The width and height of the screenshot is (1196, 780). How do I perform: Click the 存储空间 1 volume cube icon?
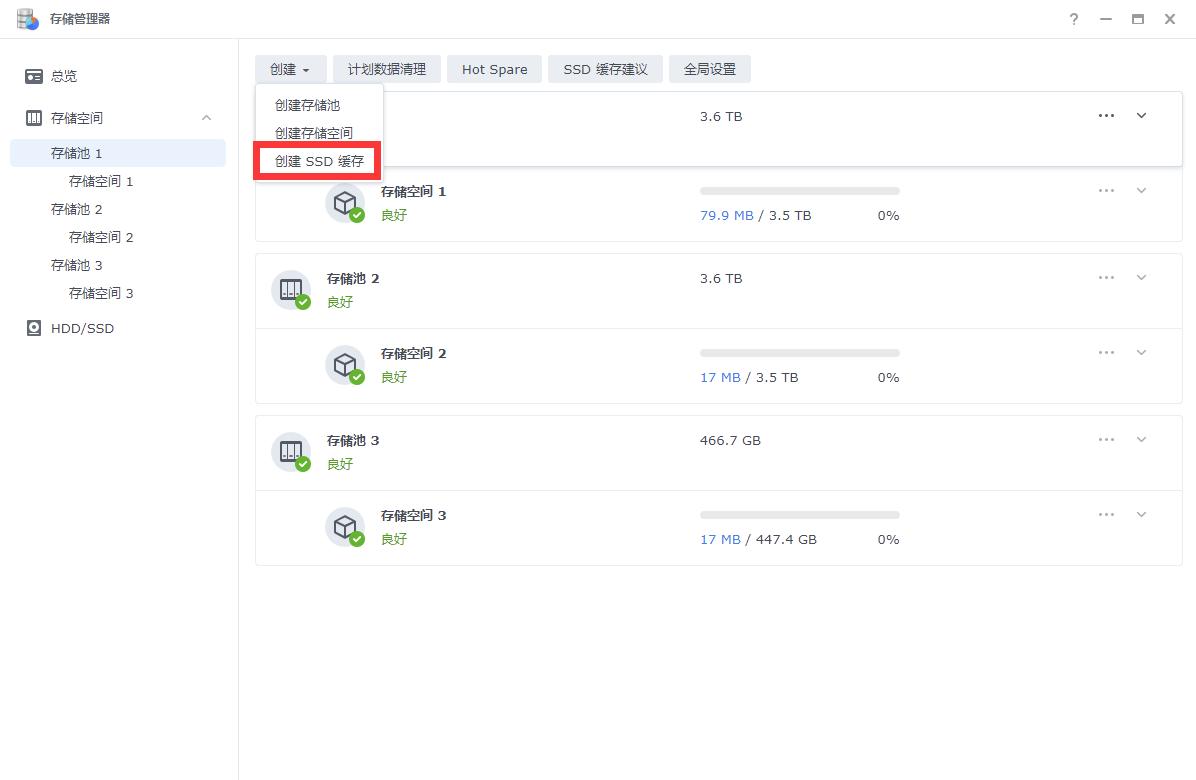(x=346, y=202)
